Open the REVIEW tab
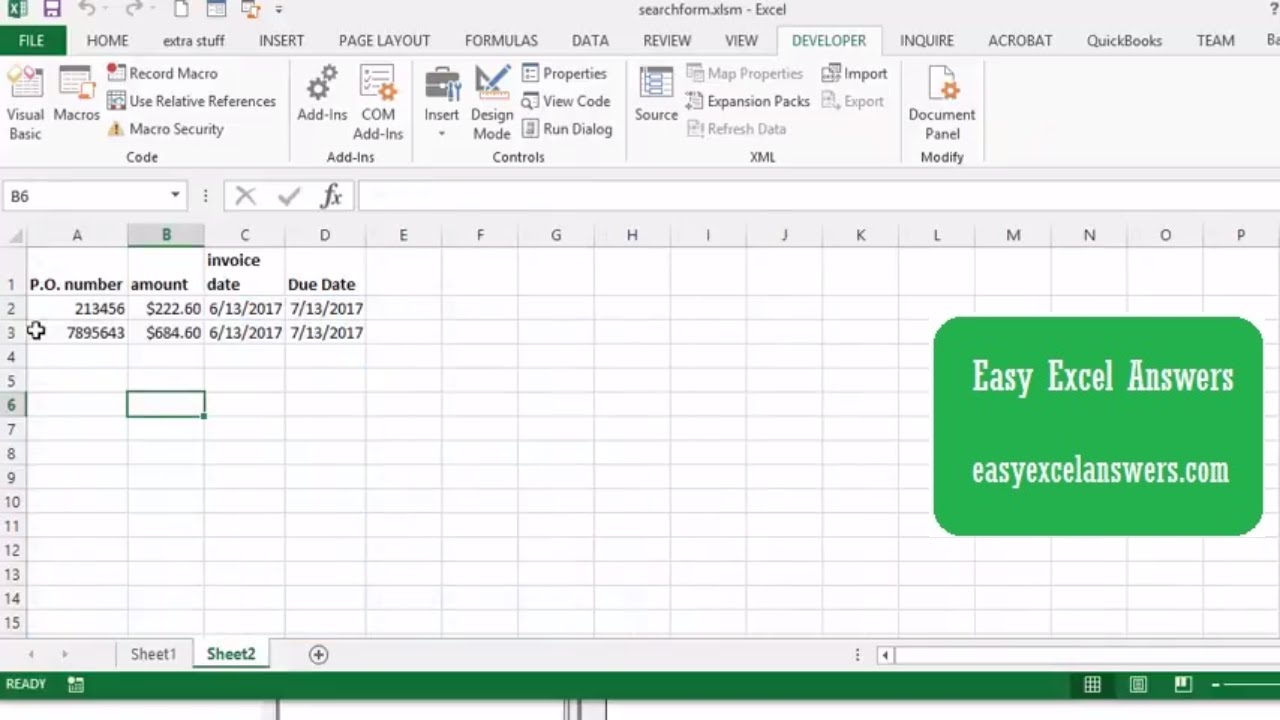This screenshot has height=720, width=1280. click(667, 41)
